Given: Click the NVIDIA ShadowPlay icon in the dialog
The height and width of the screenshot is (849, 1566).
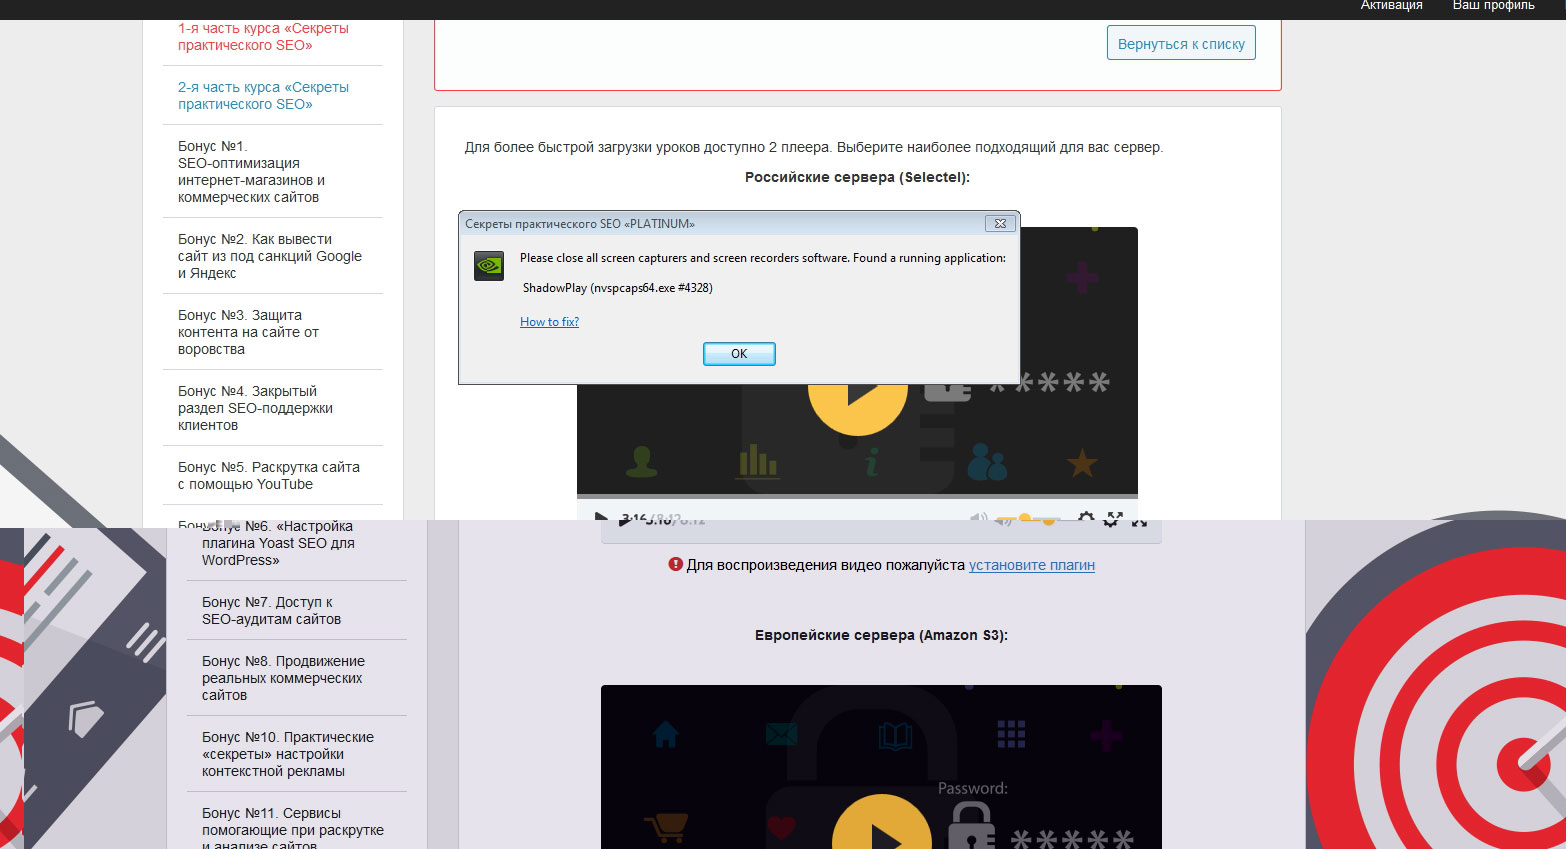Looking at the screenshot, I should coord(488,266).
